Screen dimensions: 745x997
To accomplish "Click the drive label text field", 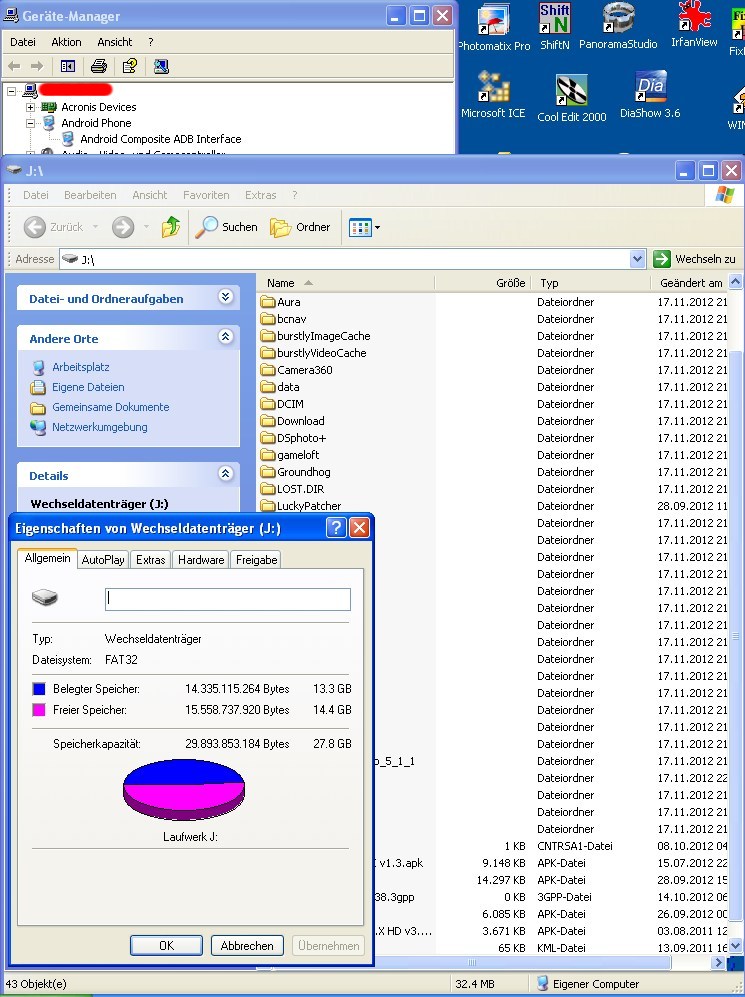I will [x=228, y=599].
